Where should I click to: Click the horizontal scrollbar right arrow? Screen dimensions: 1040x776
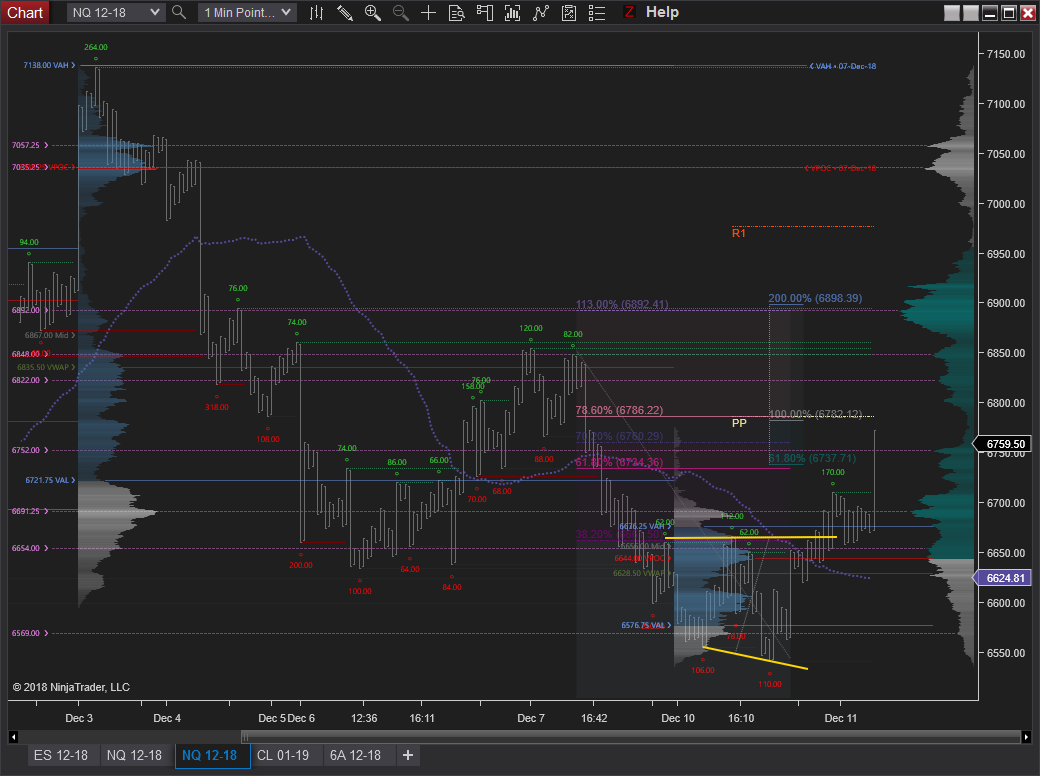1026,737
